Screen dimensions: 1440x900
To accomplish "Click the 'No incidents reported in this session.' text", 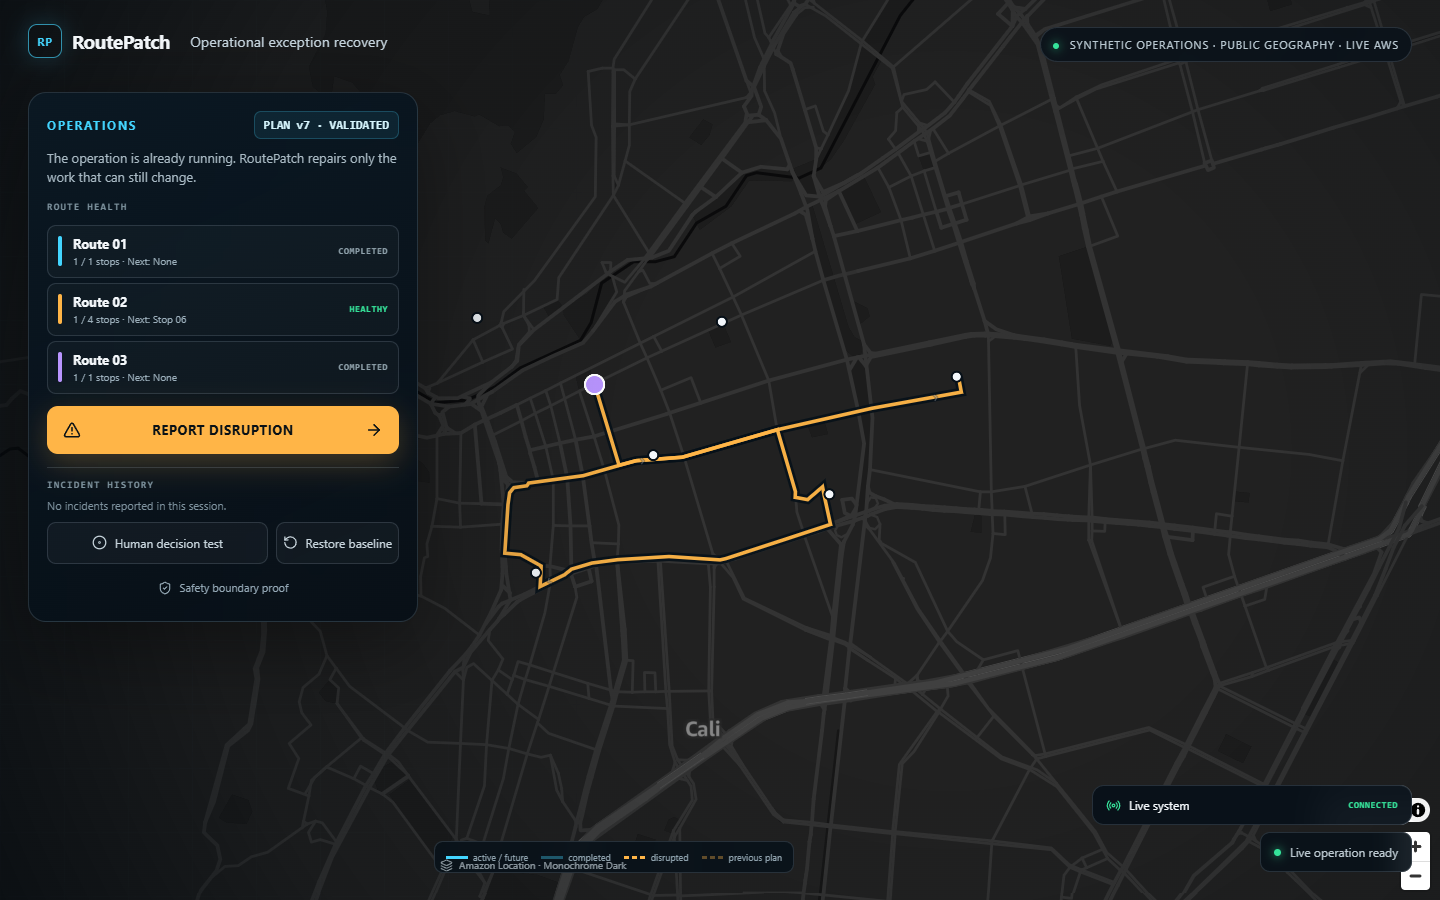I will click(x=137, y=506).
